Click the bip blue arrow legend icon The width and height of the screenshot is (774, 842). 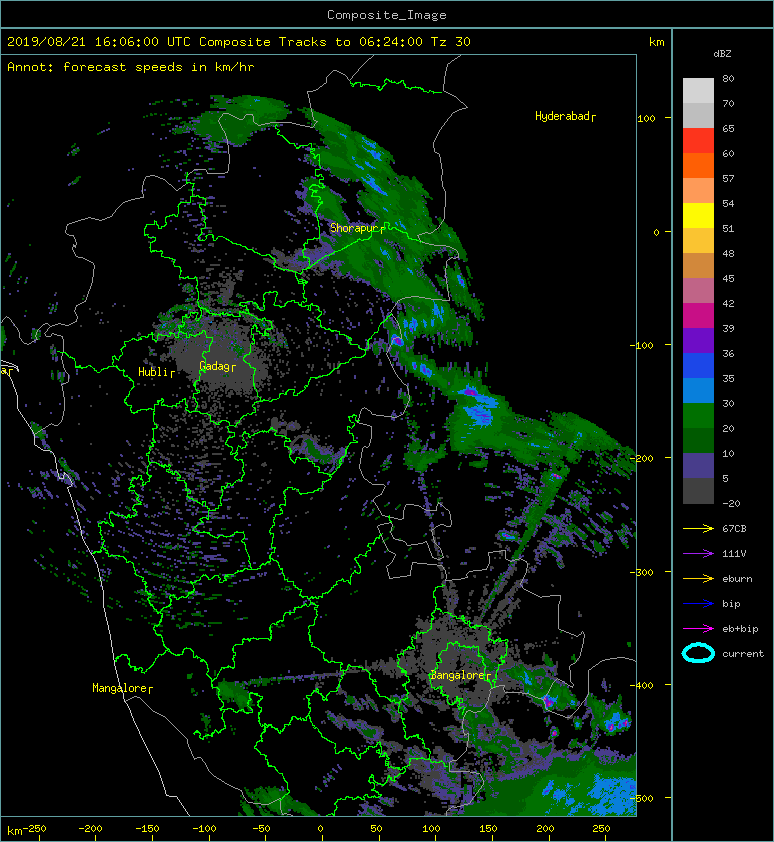(698, 604)
